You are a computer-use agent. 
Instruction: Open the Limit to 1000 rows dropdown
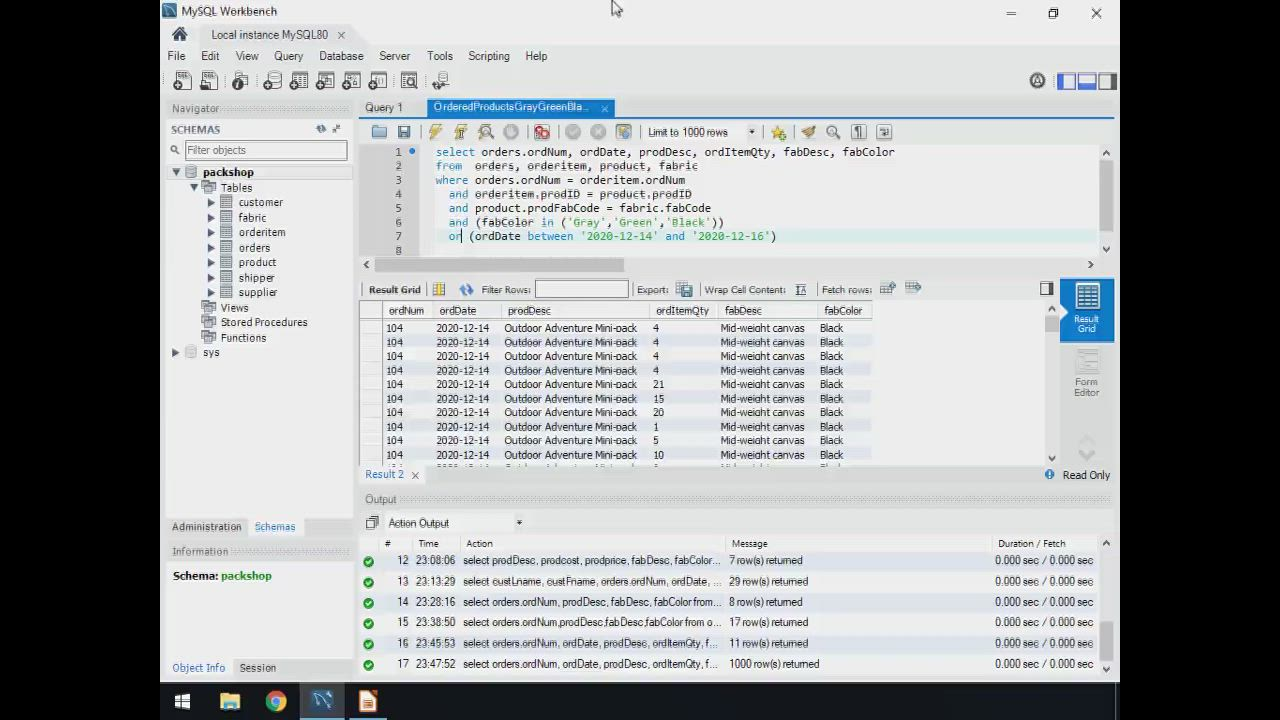click(752, 132)
